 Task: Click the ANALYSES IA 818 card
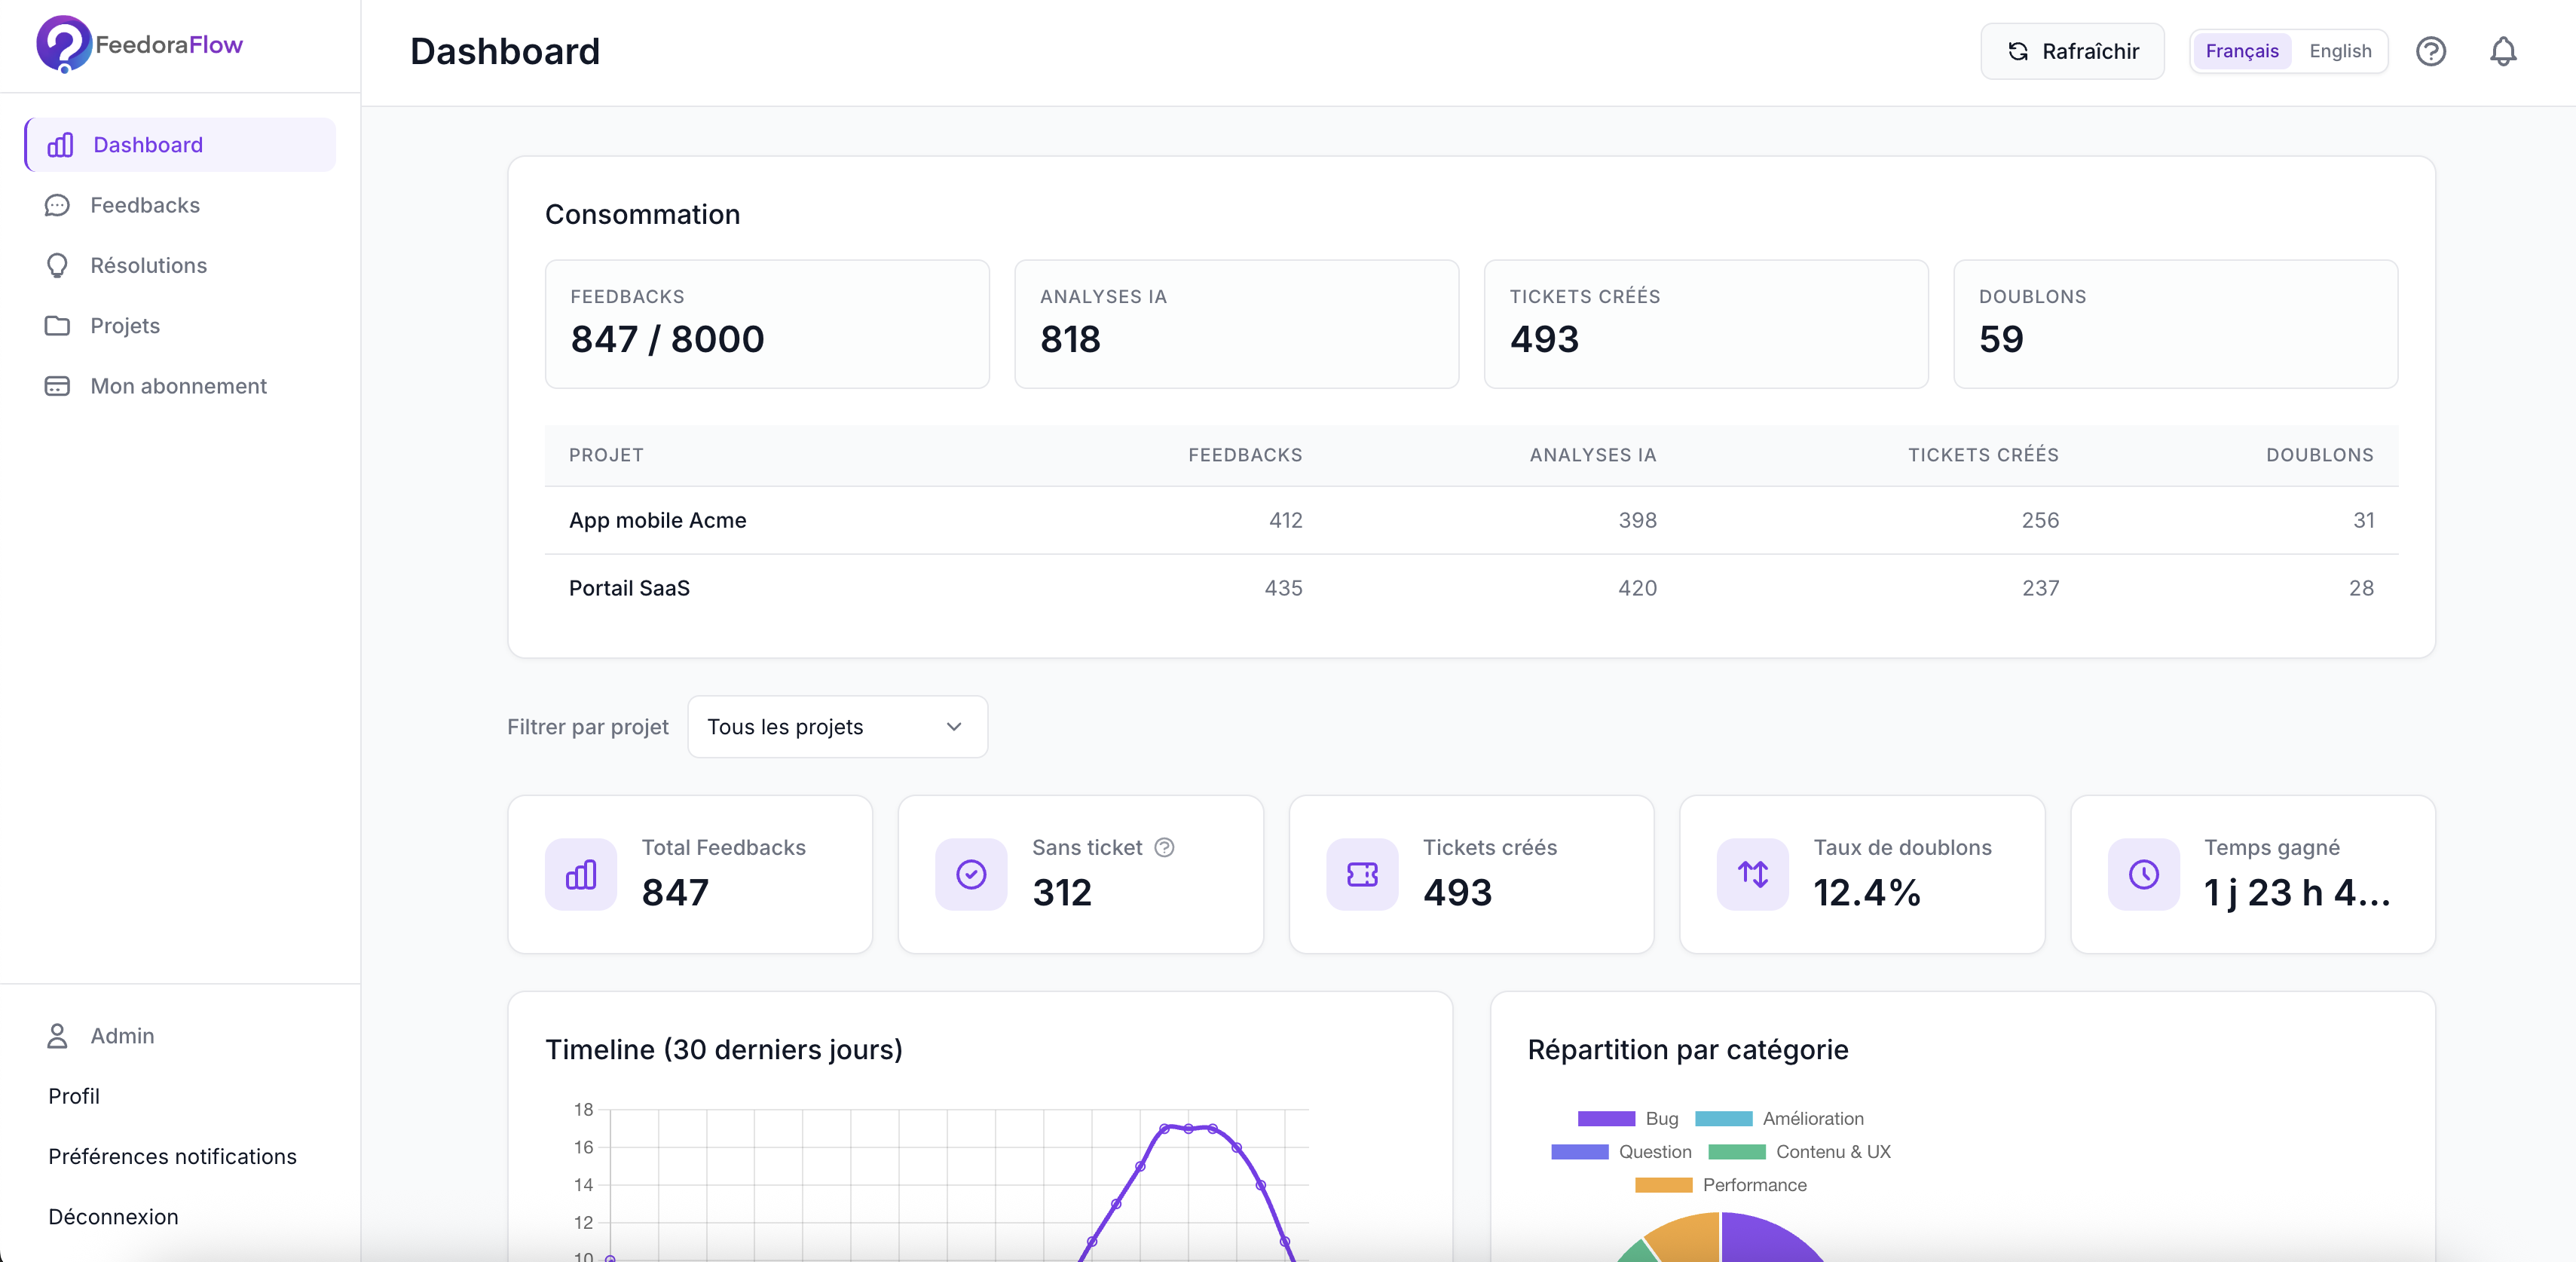click(x=1236, y=324)
